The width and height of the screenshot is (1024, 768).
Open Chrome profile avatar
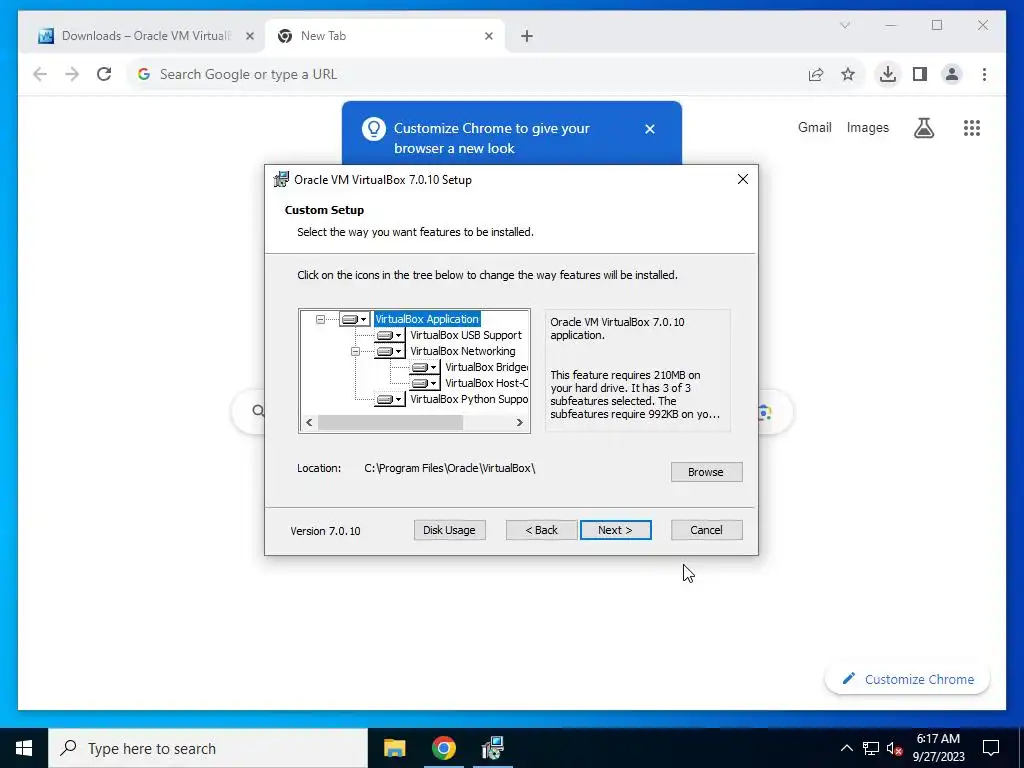click(x=952, y=74)
